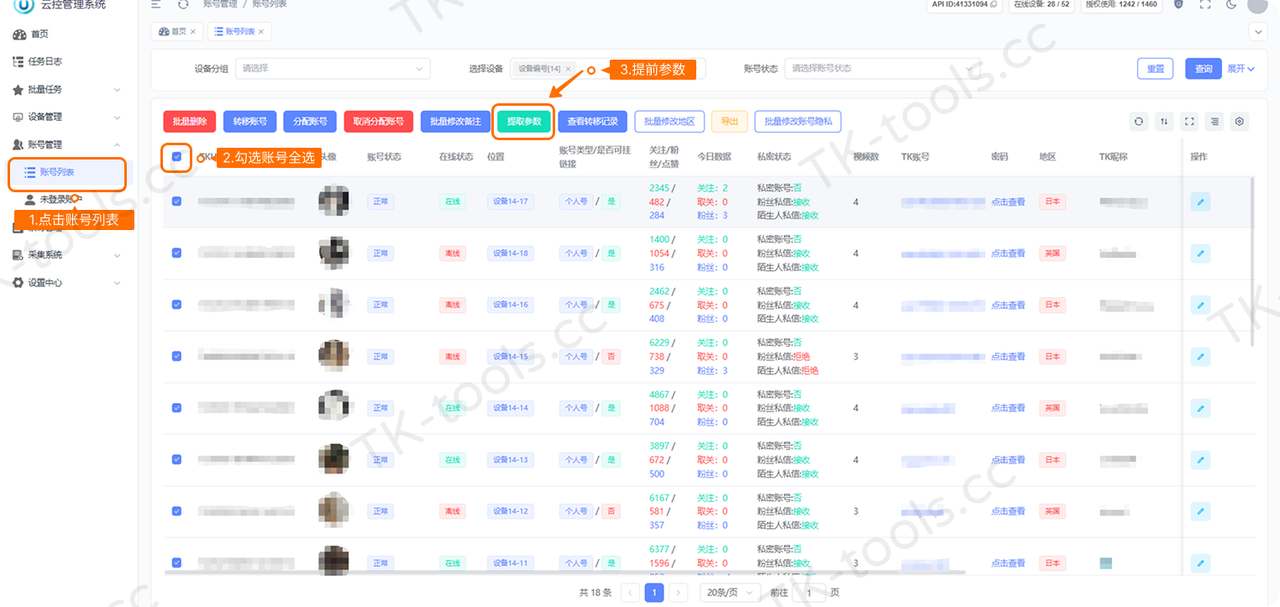1280x607 pixels.
Task: Uncheck the first account row checkbox
Action: coord(177,201)
